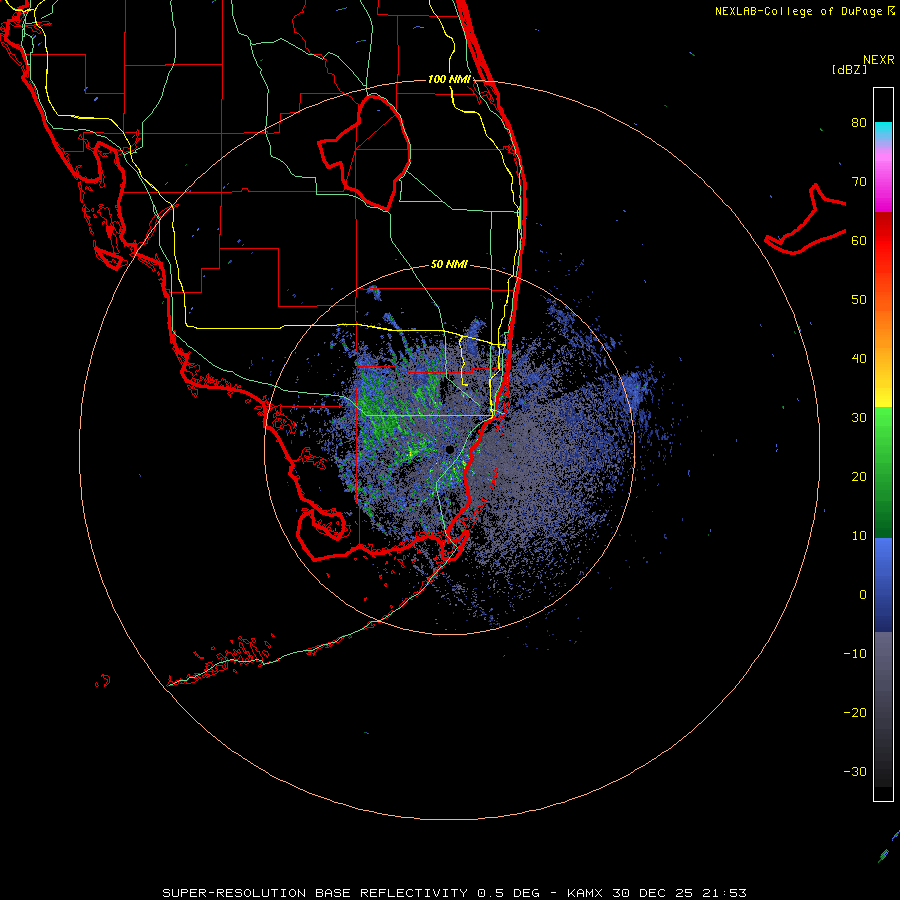Click the 70 dBZ scale value

[x=859, y=182]
